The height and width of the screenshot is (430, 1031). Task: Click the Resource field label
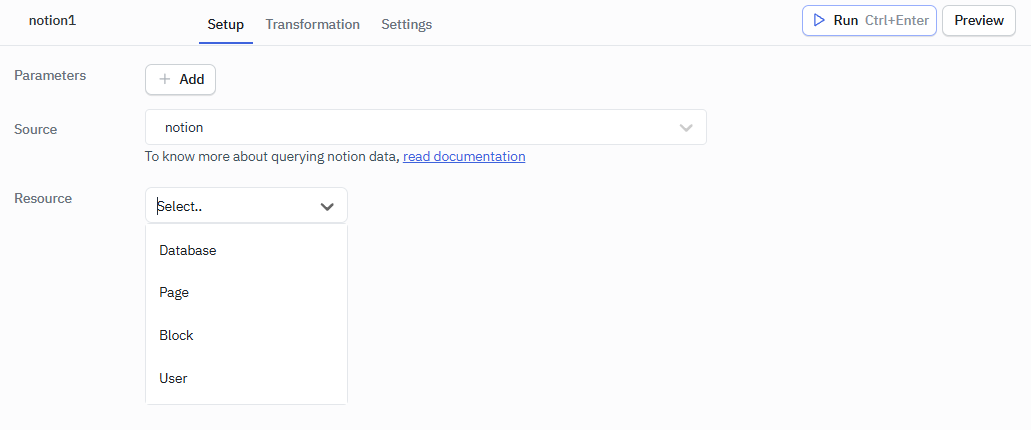point(43,198)
